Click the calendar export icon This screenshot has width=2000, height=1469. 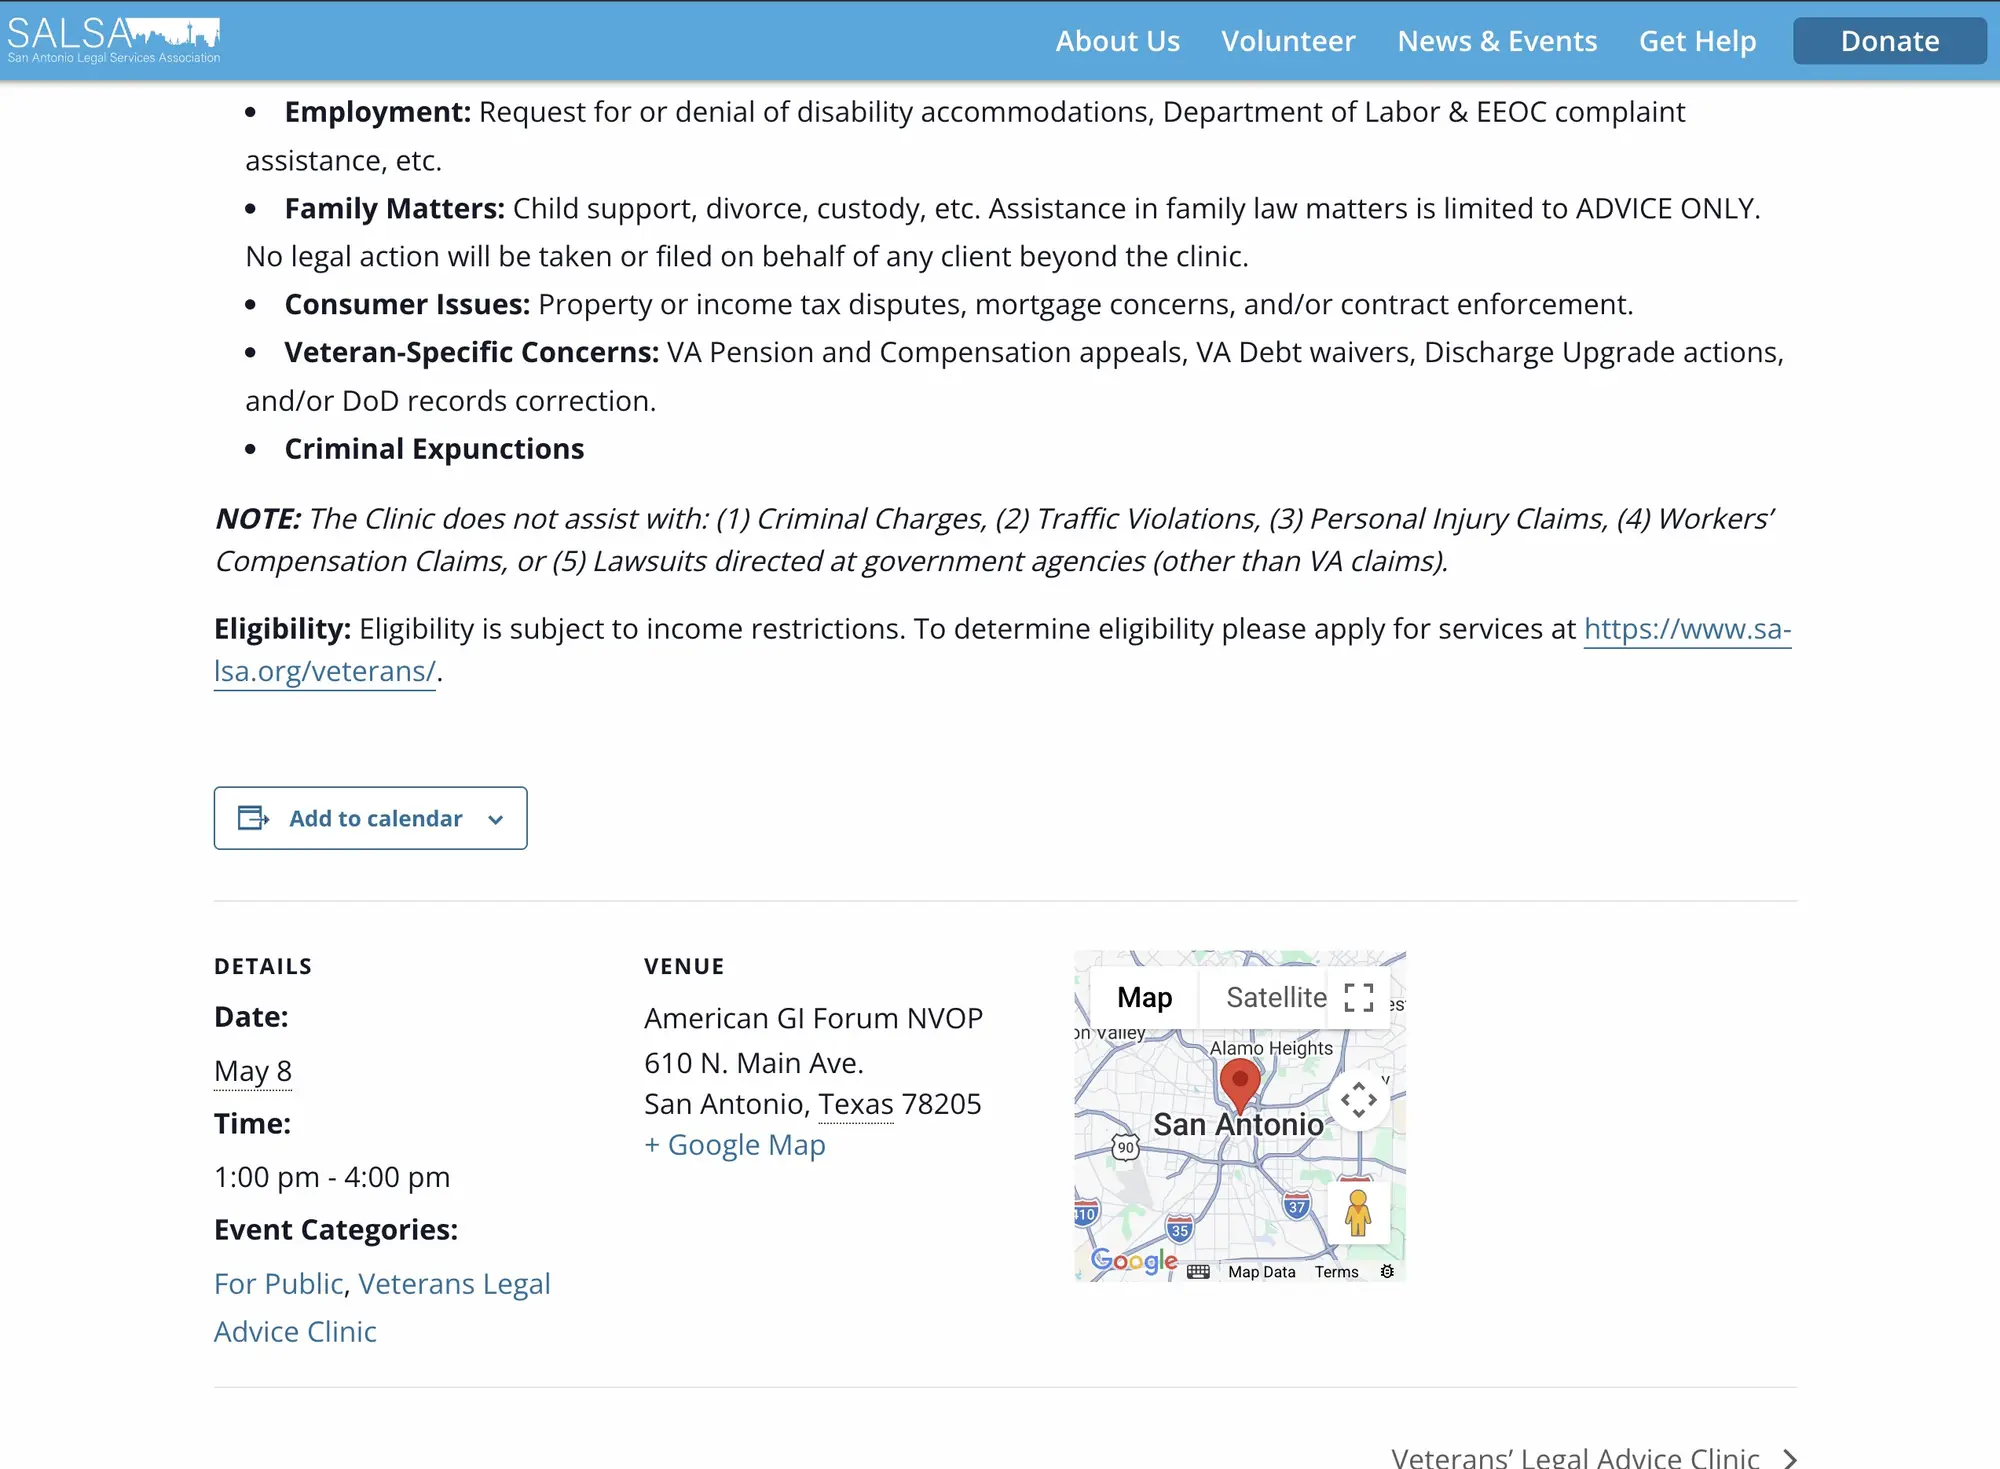coord(253,818)
